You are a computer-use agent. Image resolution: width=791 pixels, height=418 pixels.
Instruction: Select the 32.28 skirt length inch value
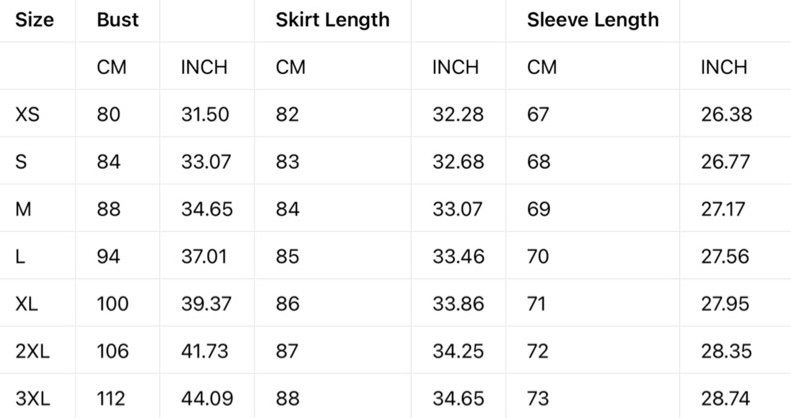point(458,115)
